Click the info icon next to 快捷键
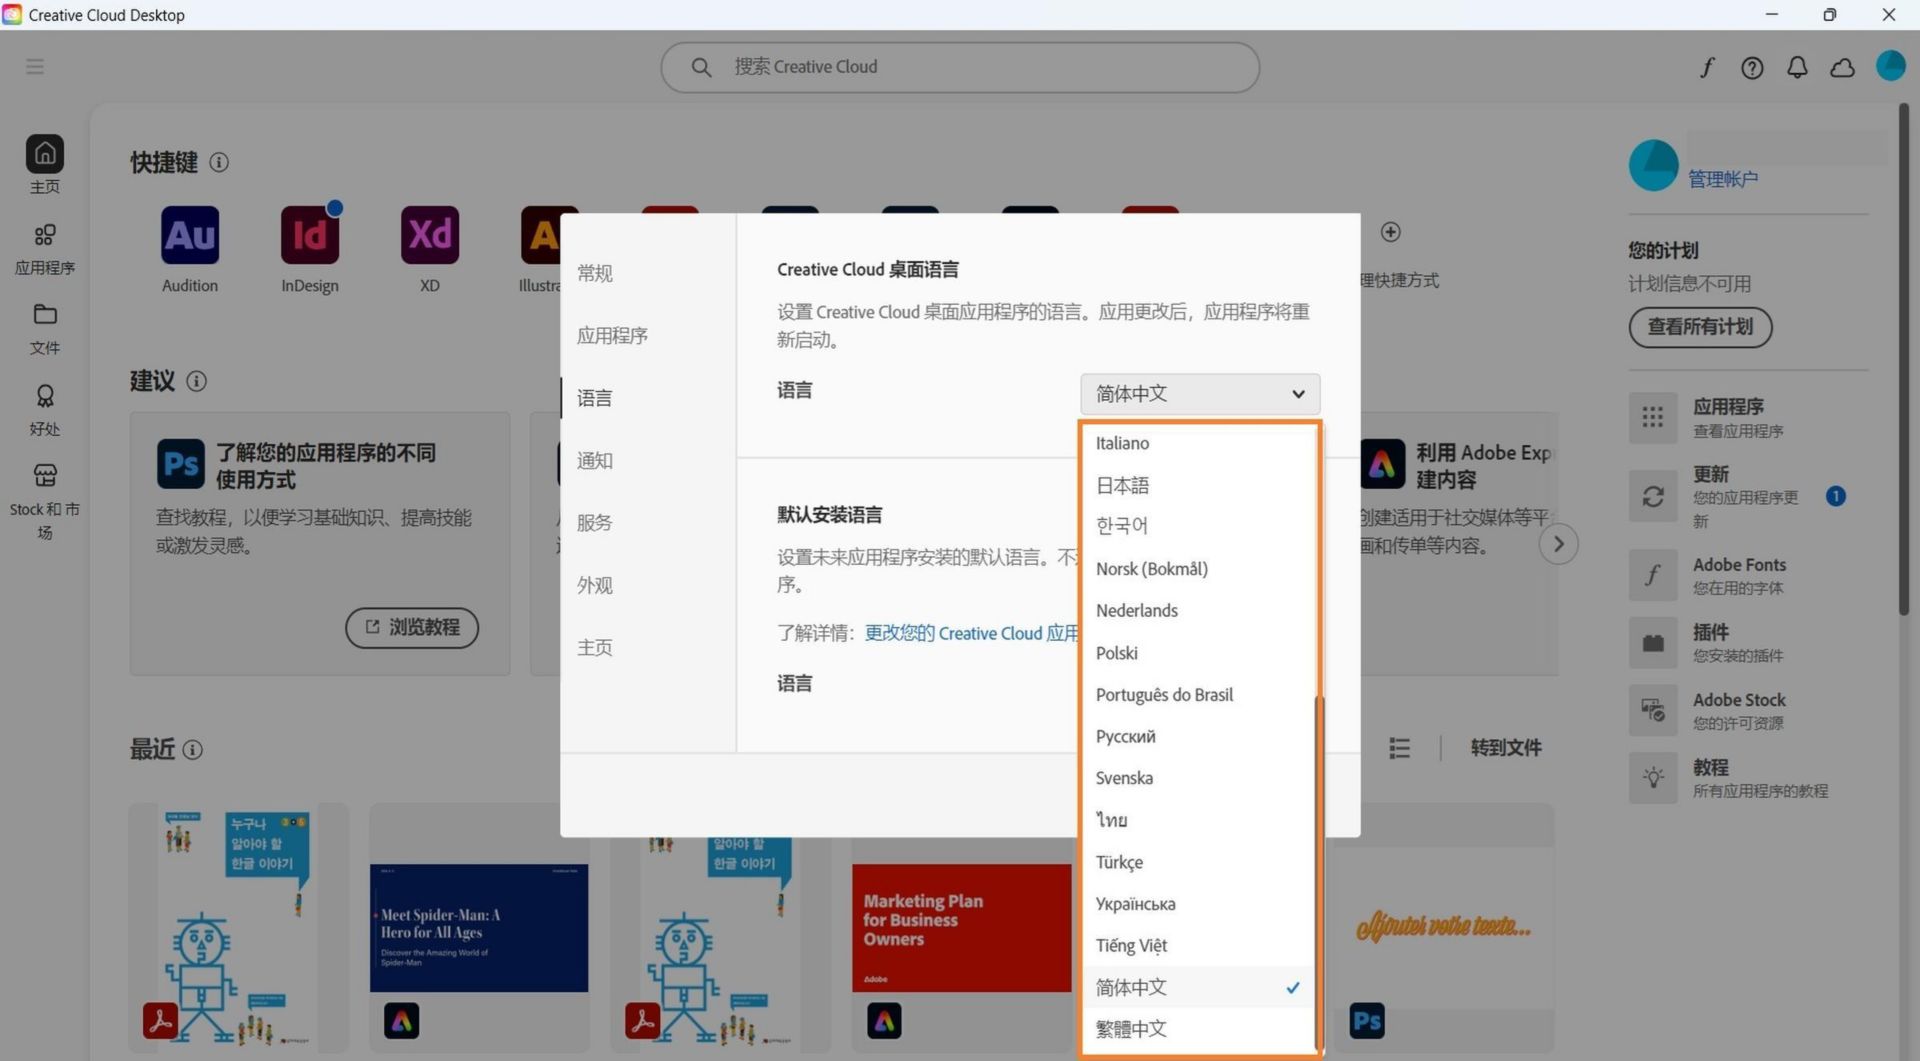 click(219, 162)
